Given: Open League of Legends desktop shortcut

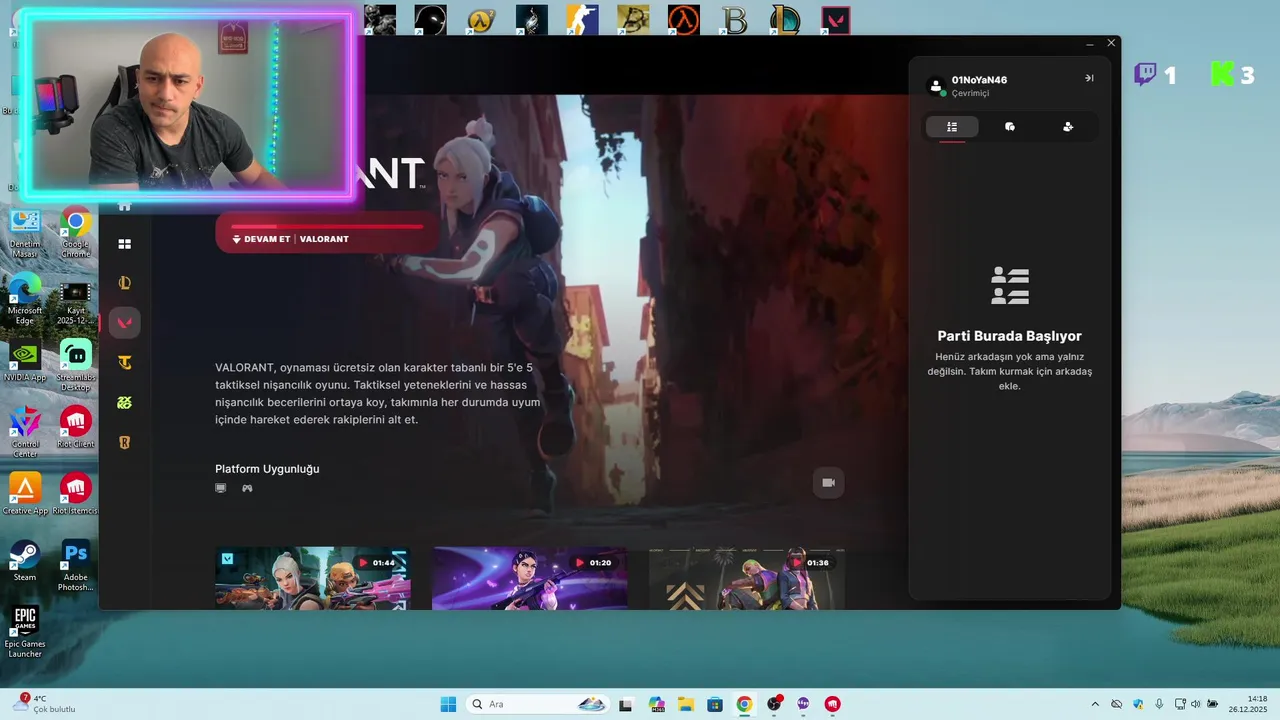Looking at the screenshot, I should (x=785, y=19).
